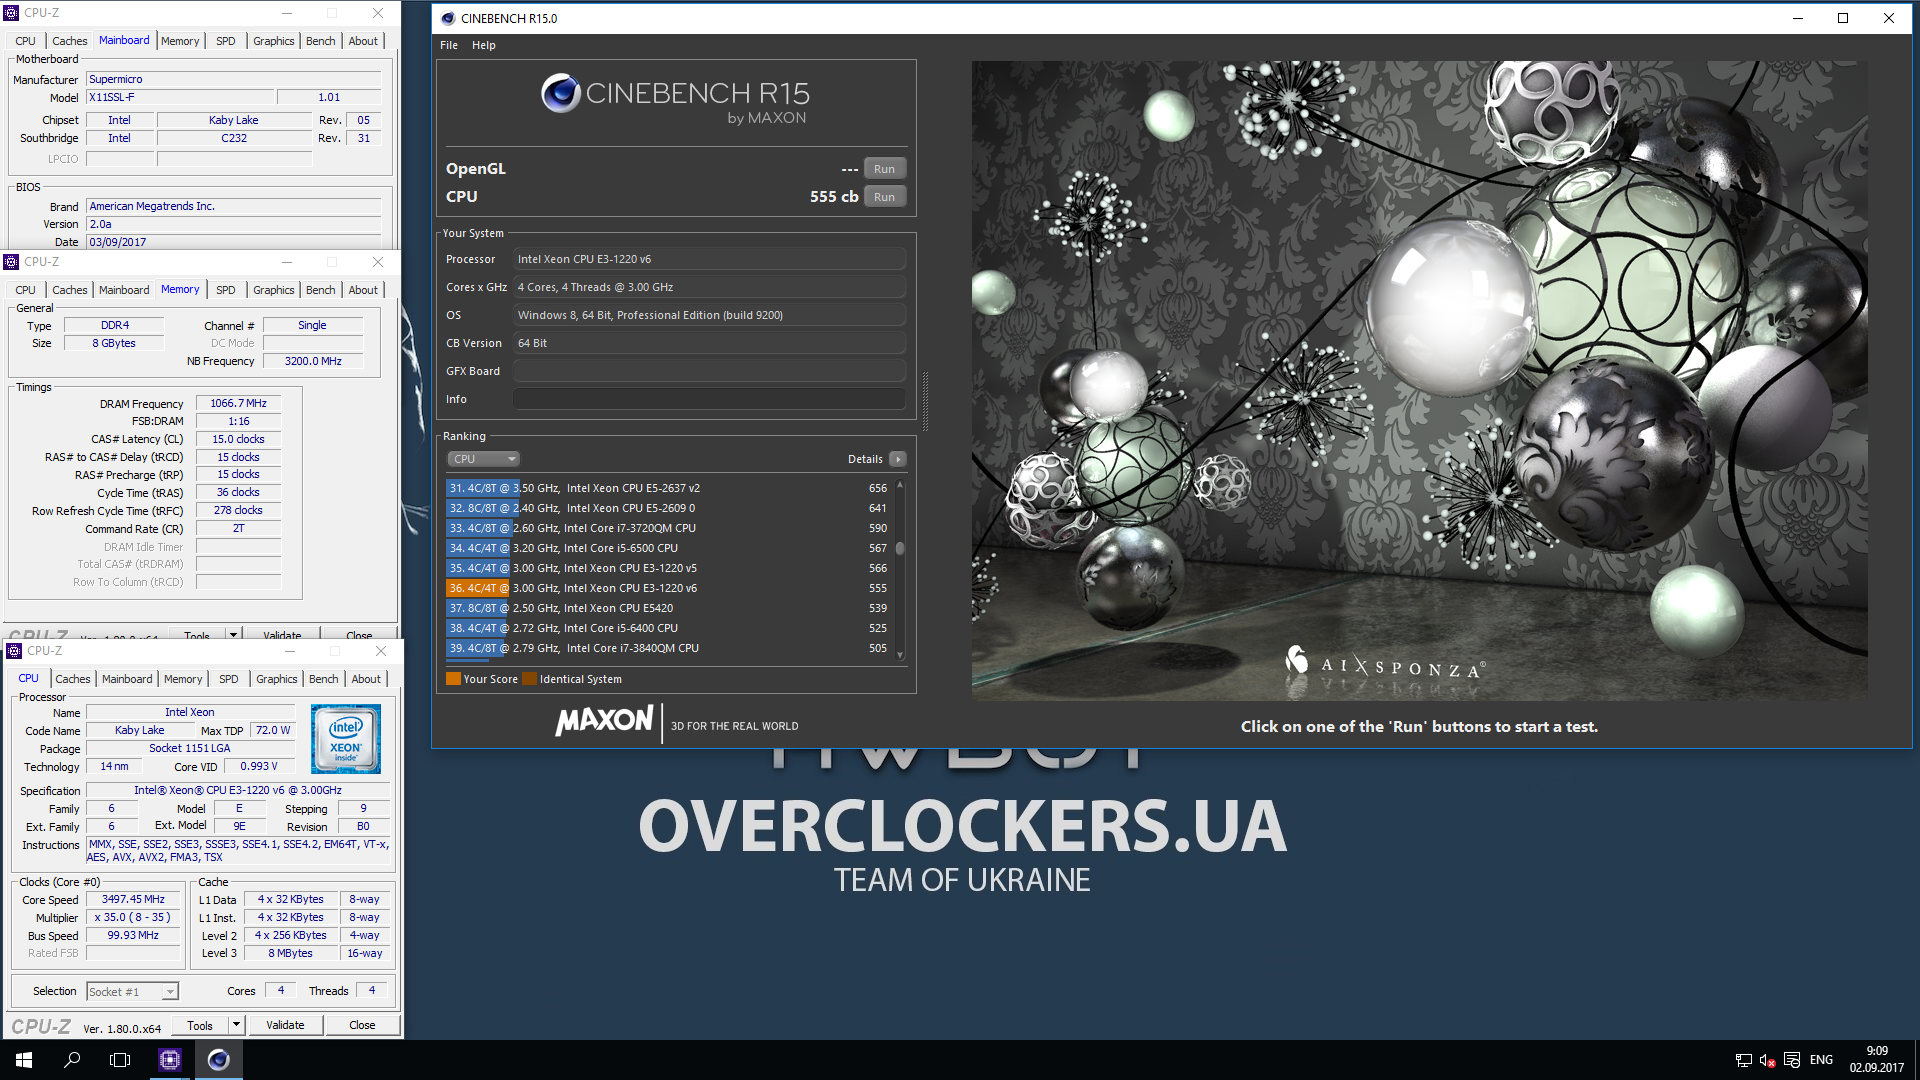Click Close button in bottom CPU-Z window
1920x1080 pixels.
point(362,1025)
